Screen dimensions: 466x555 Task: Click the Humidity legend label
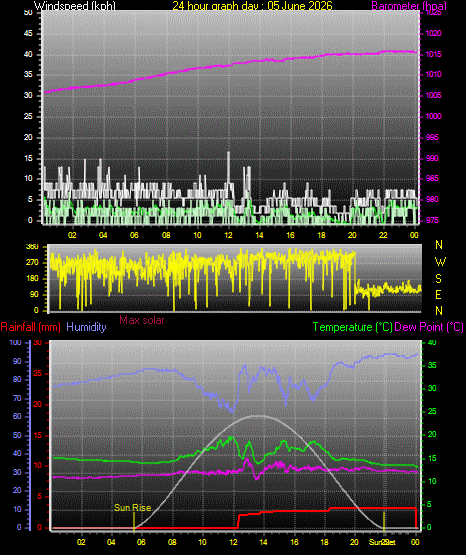click(86, 327)
